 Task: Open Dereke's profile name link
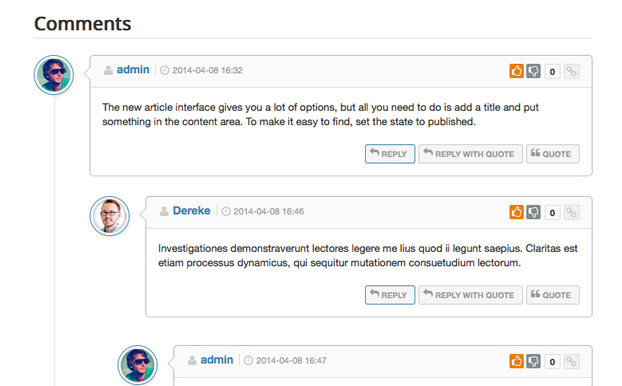click(x=191, y=211)
